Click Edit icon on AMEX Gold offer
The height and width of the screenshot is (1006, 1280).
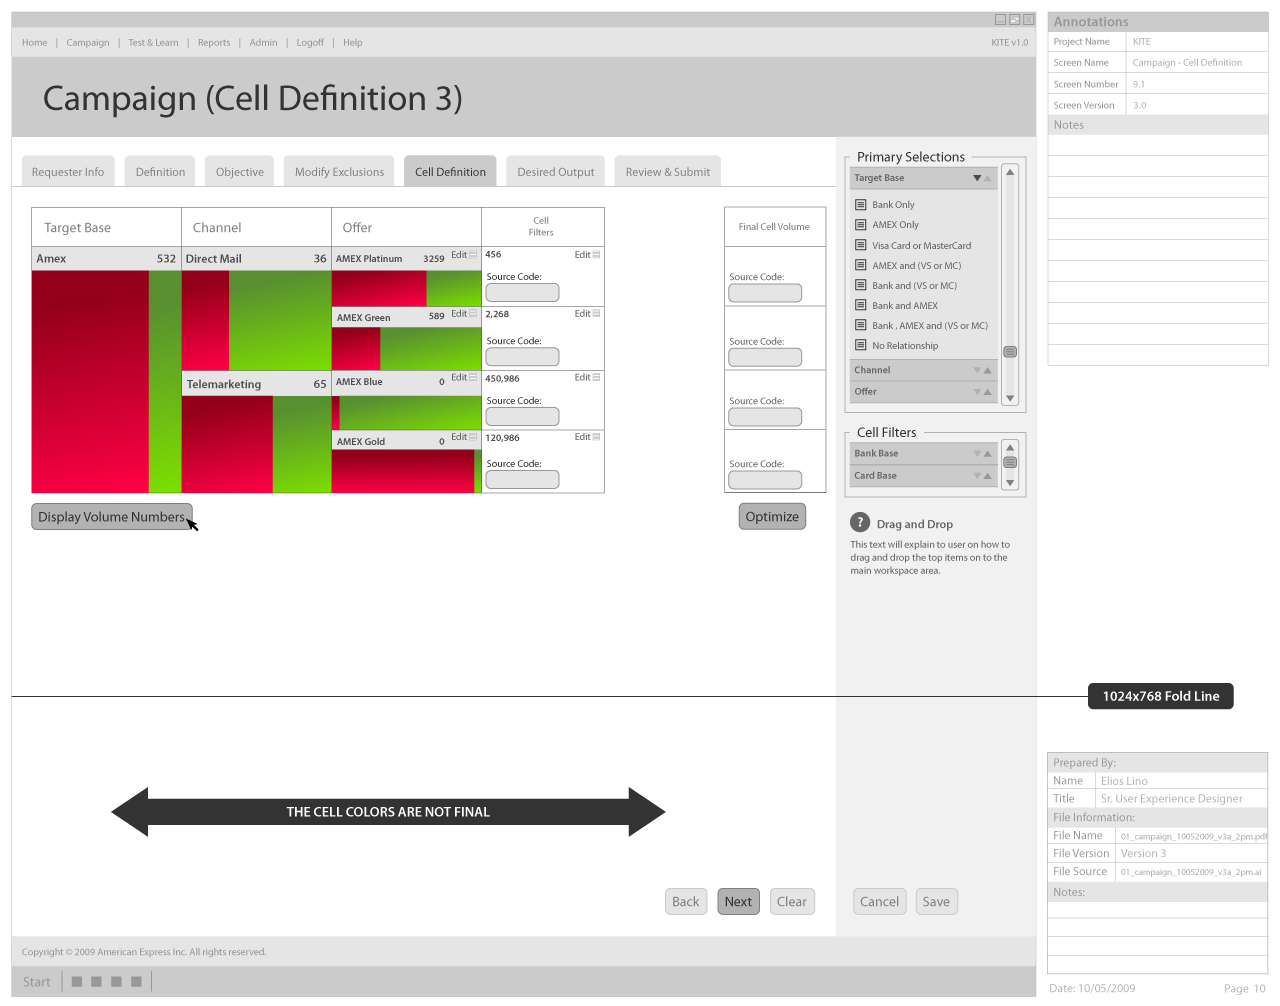[473, 438]
